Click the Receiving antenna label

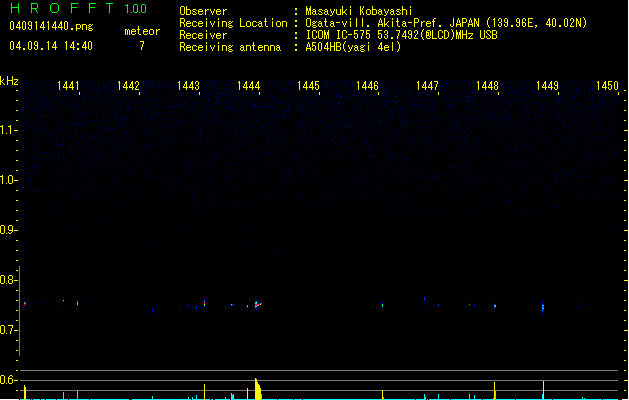pyautogui.click(x=230, y=47)
